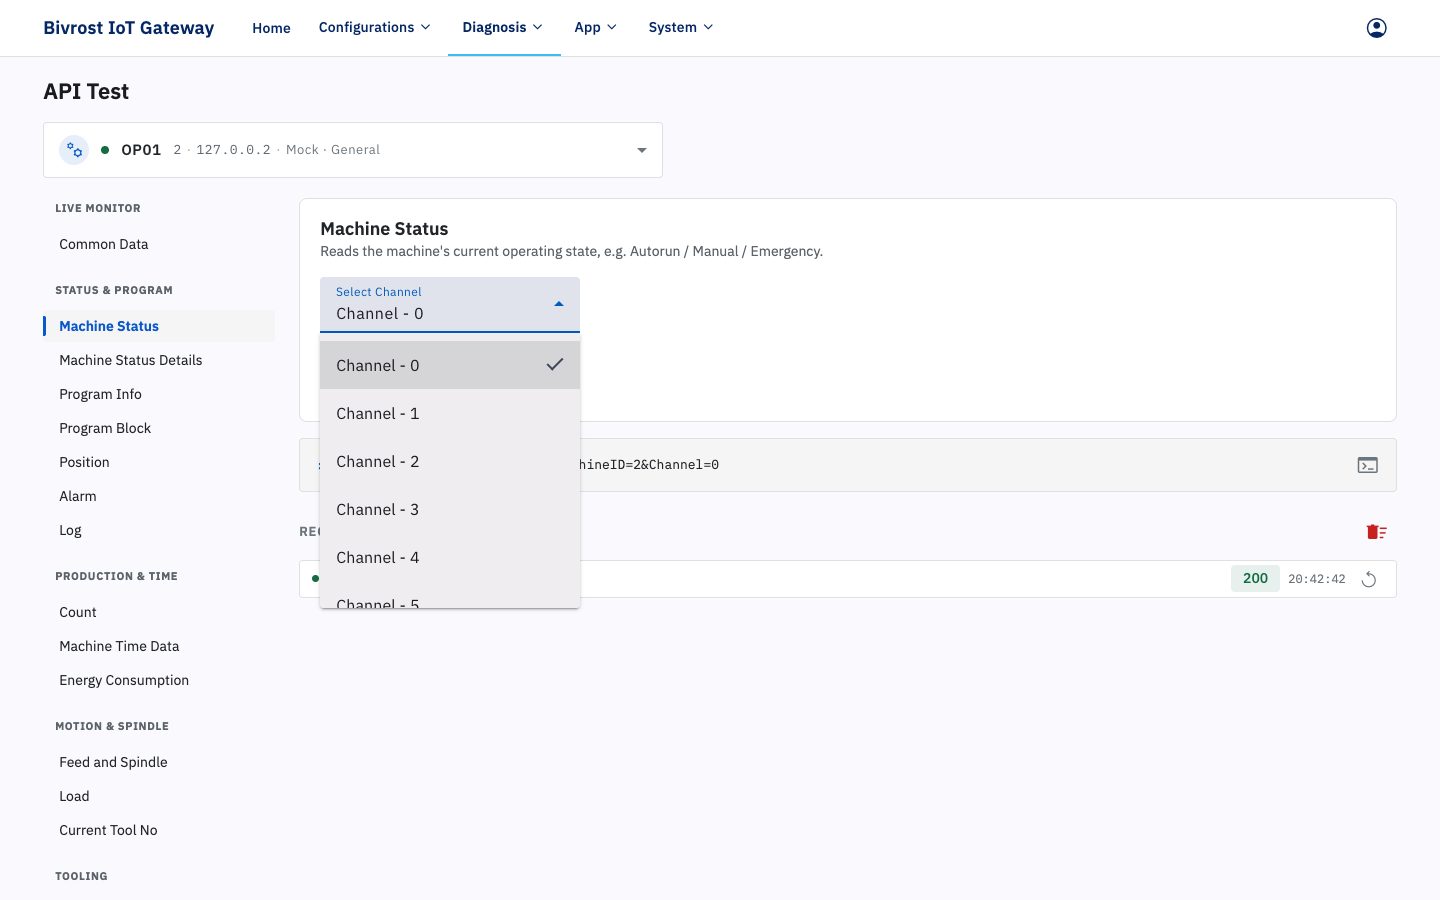The width and height of the screenshot is (1440, 900).
Task: Collapse the Select Channel dropdown arrow
Action: click(x=559, y=304)
